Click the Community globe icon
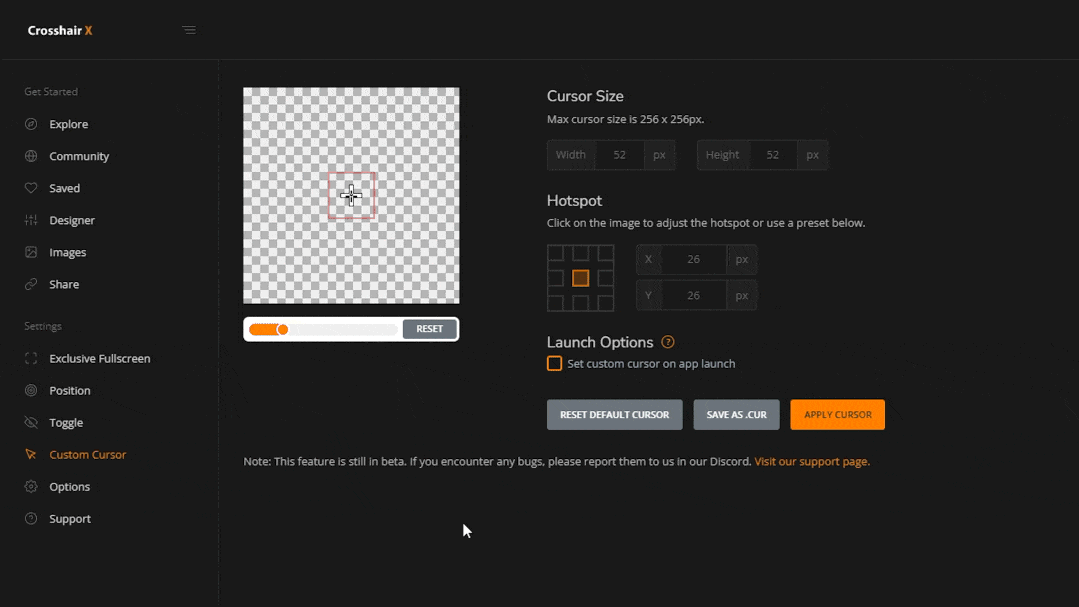Viewport: 1079px width, 607px height. pos(31,156)
